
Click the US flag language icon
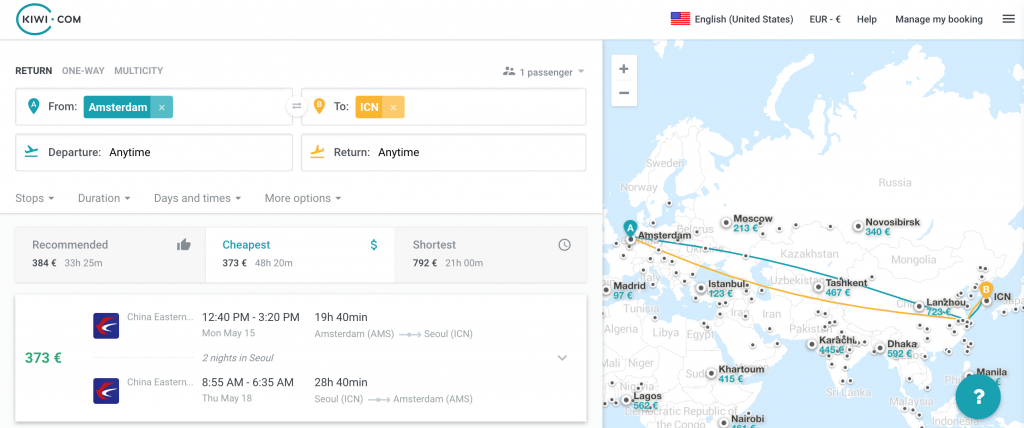(x=680, y=19)
